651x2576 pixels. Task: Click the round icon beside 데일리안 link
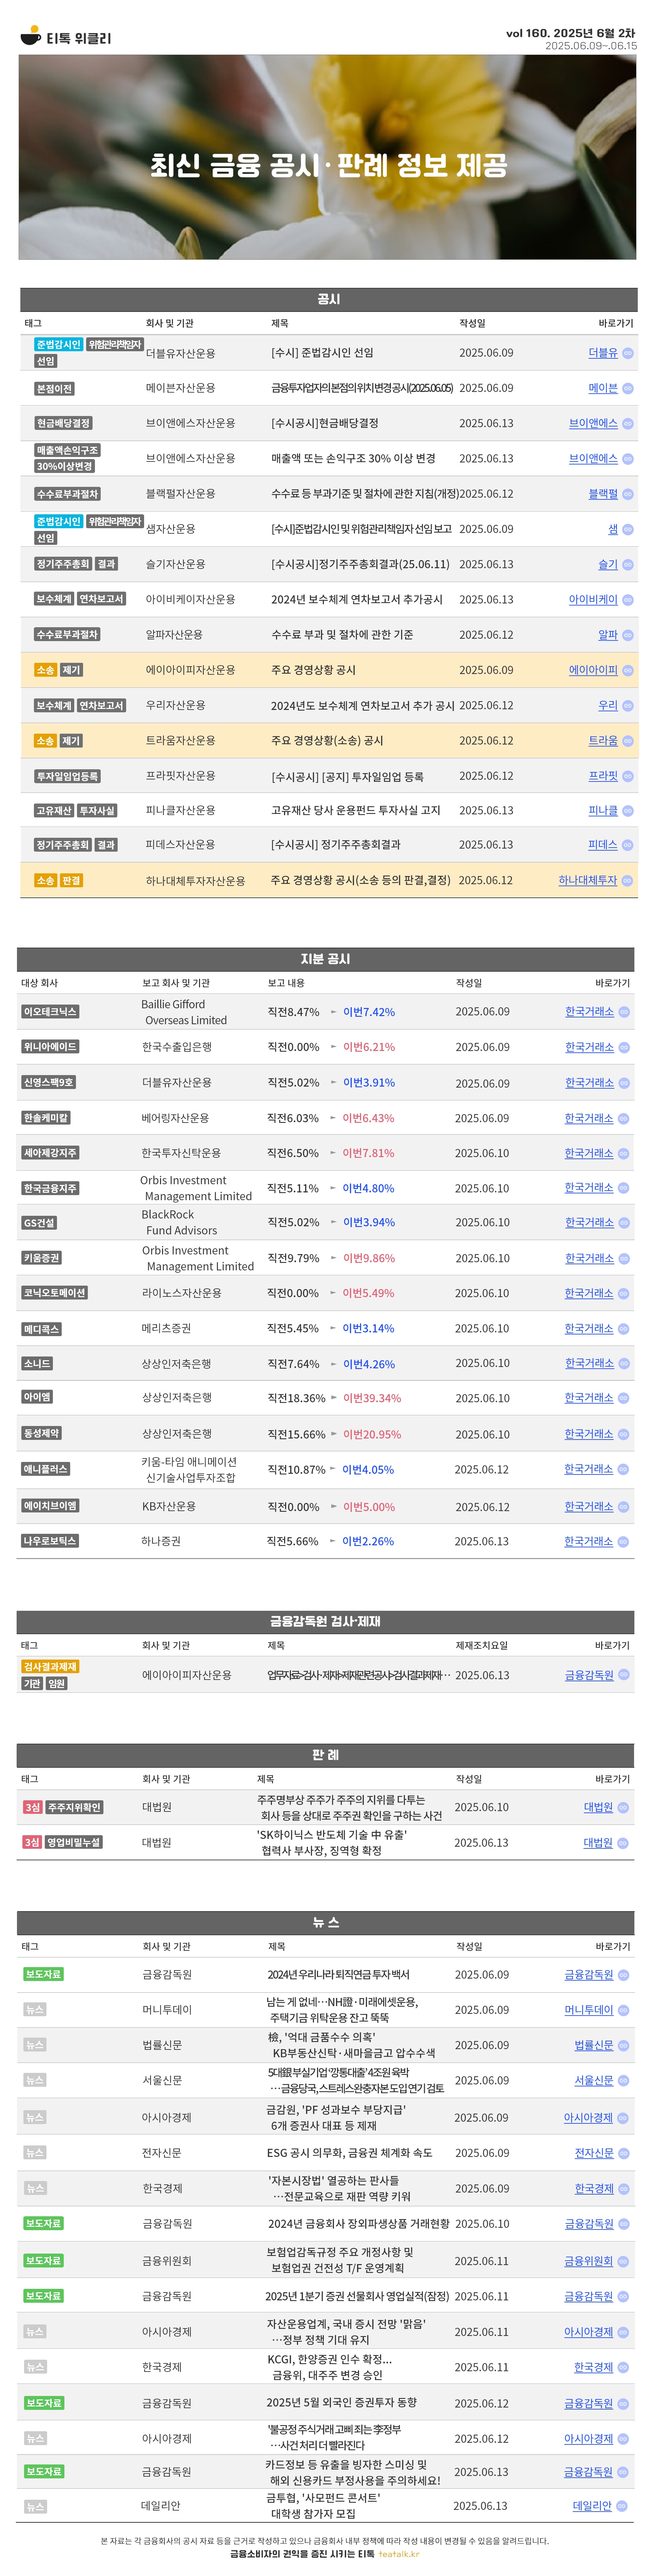click(x=622, y=2506)
